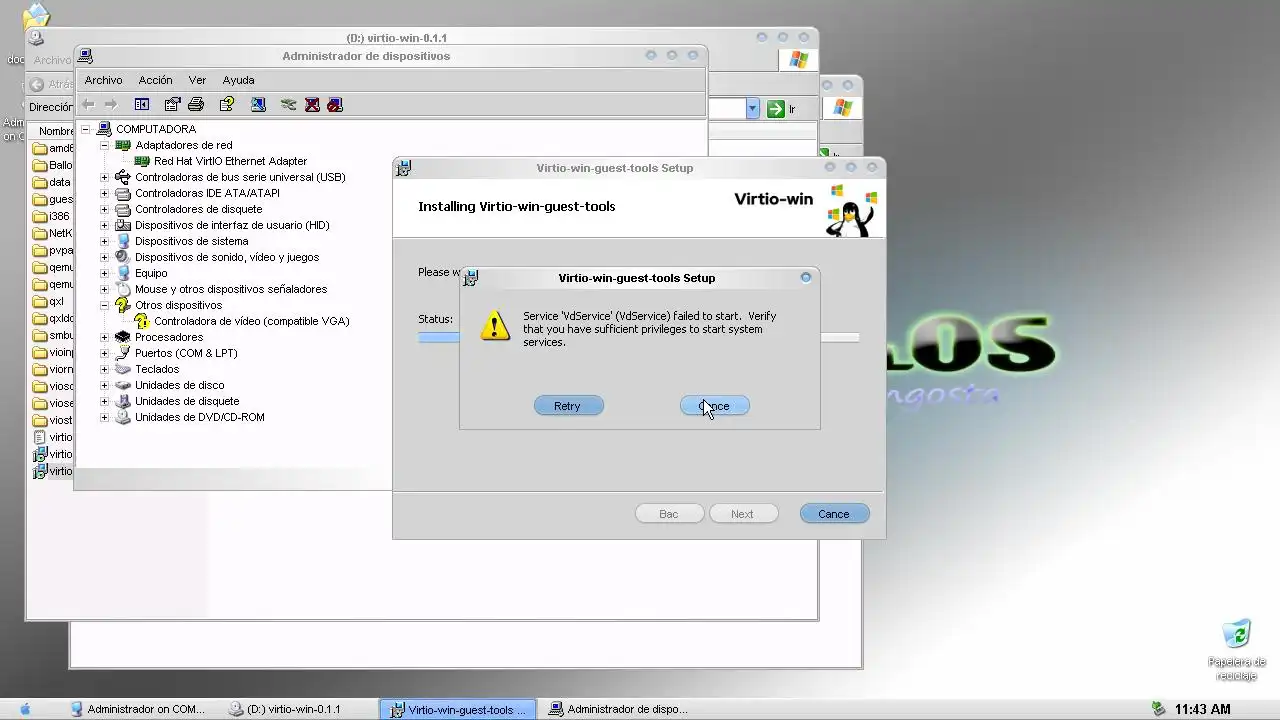
Task: Click the greyed Next button in installer
Action: [x=742, y=514]
